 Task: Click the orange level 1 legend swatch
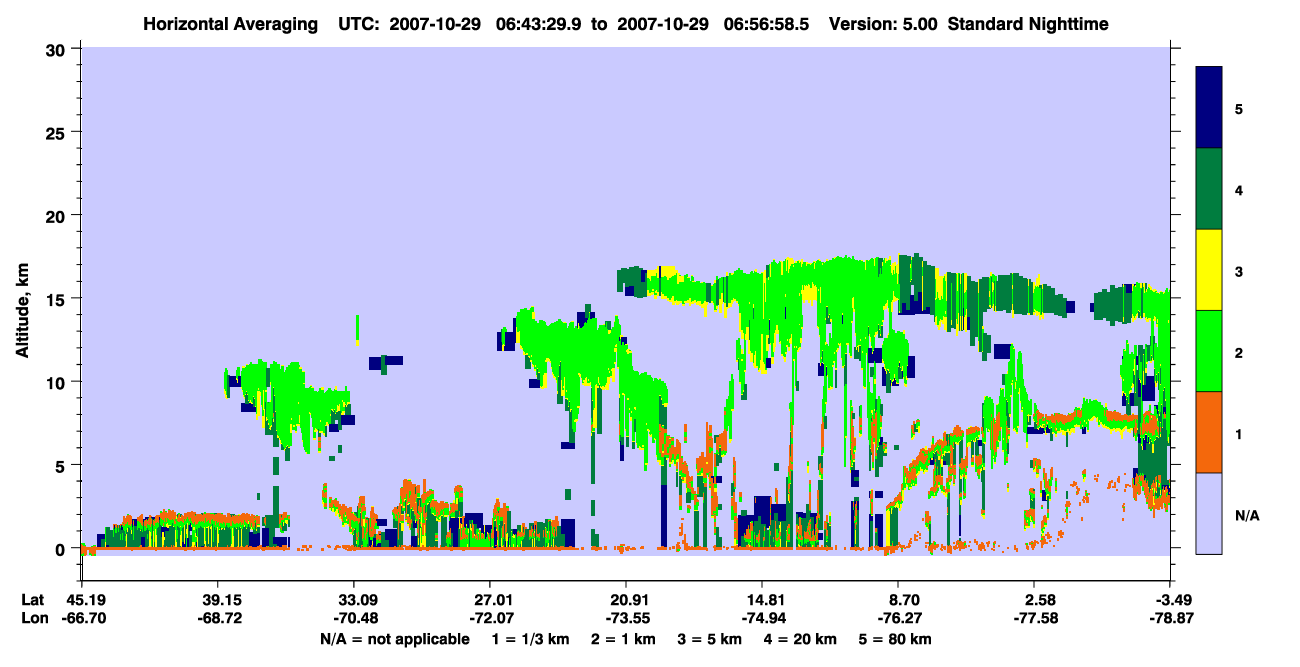(x=1209, y=432)
